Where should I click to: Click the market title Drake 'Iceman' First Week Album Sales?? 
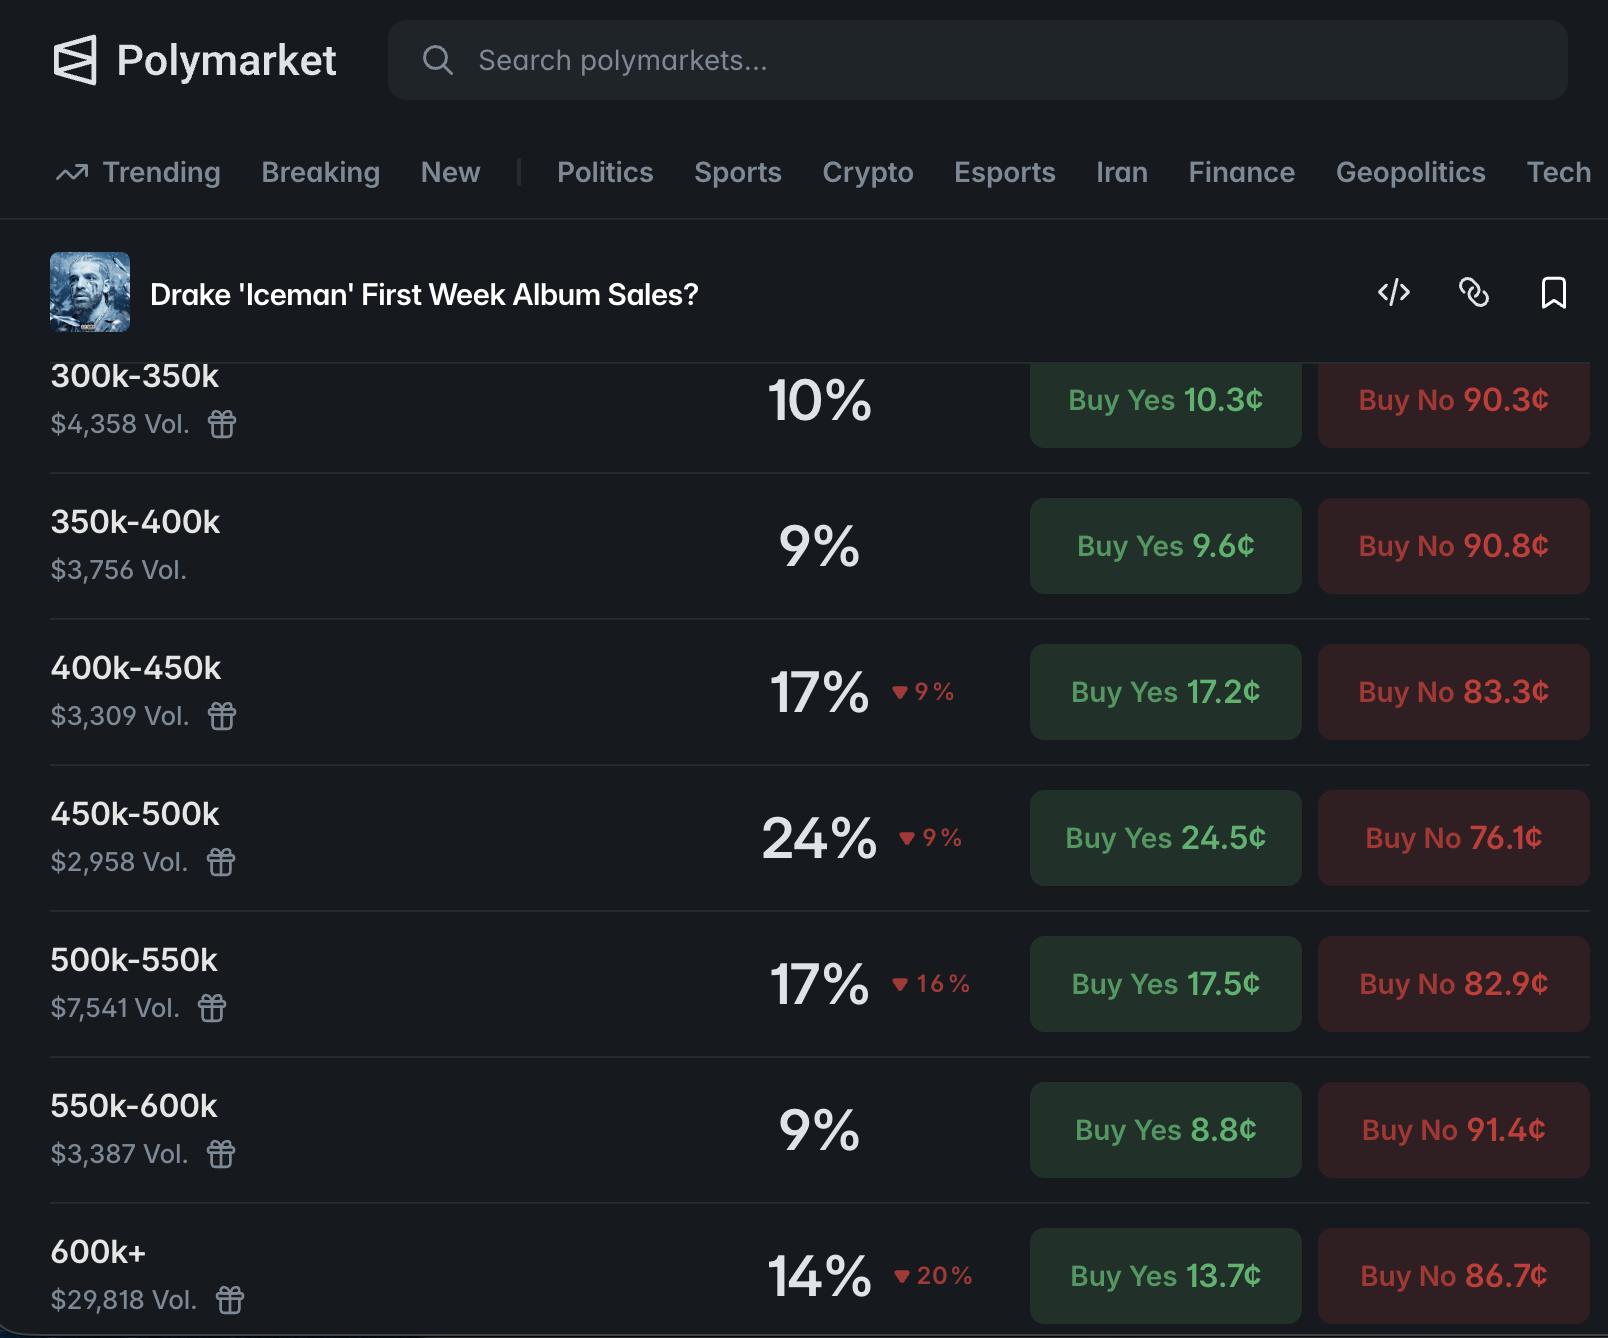coord(424,294)
